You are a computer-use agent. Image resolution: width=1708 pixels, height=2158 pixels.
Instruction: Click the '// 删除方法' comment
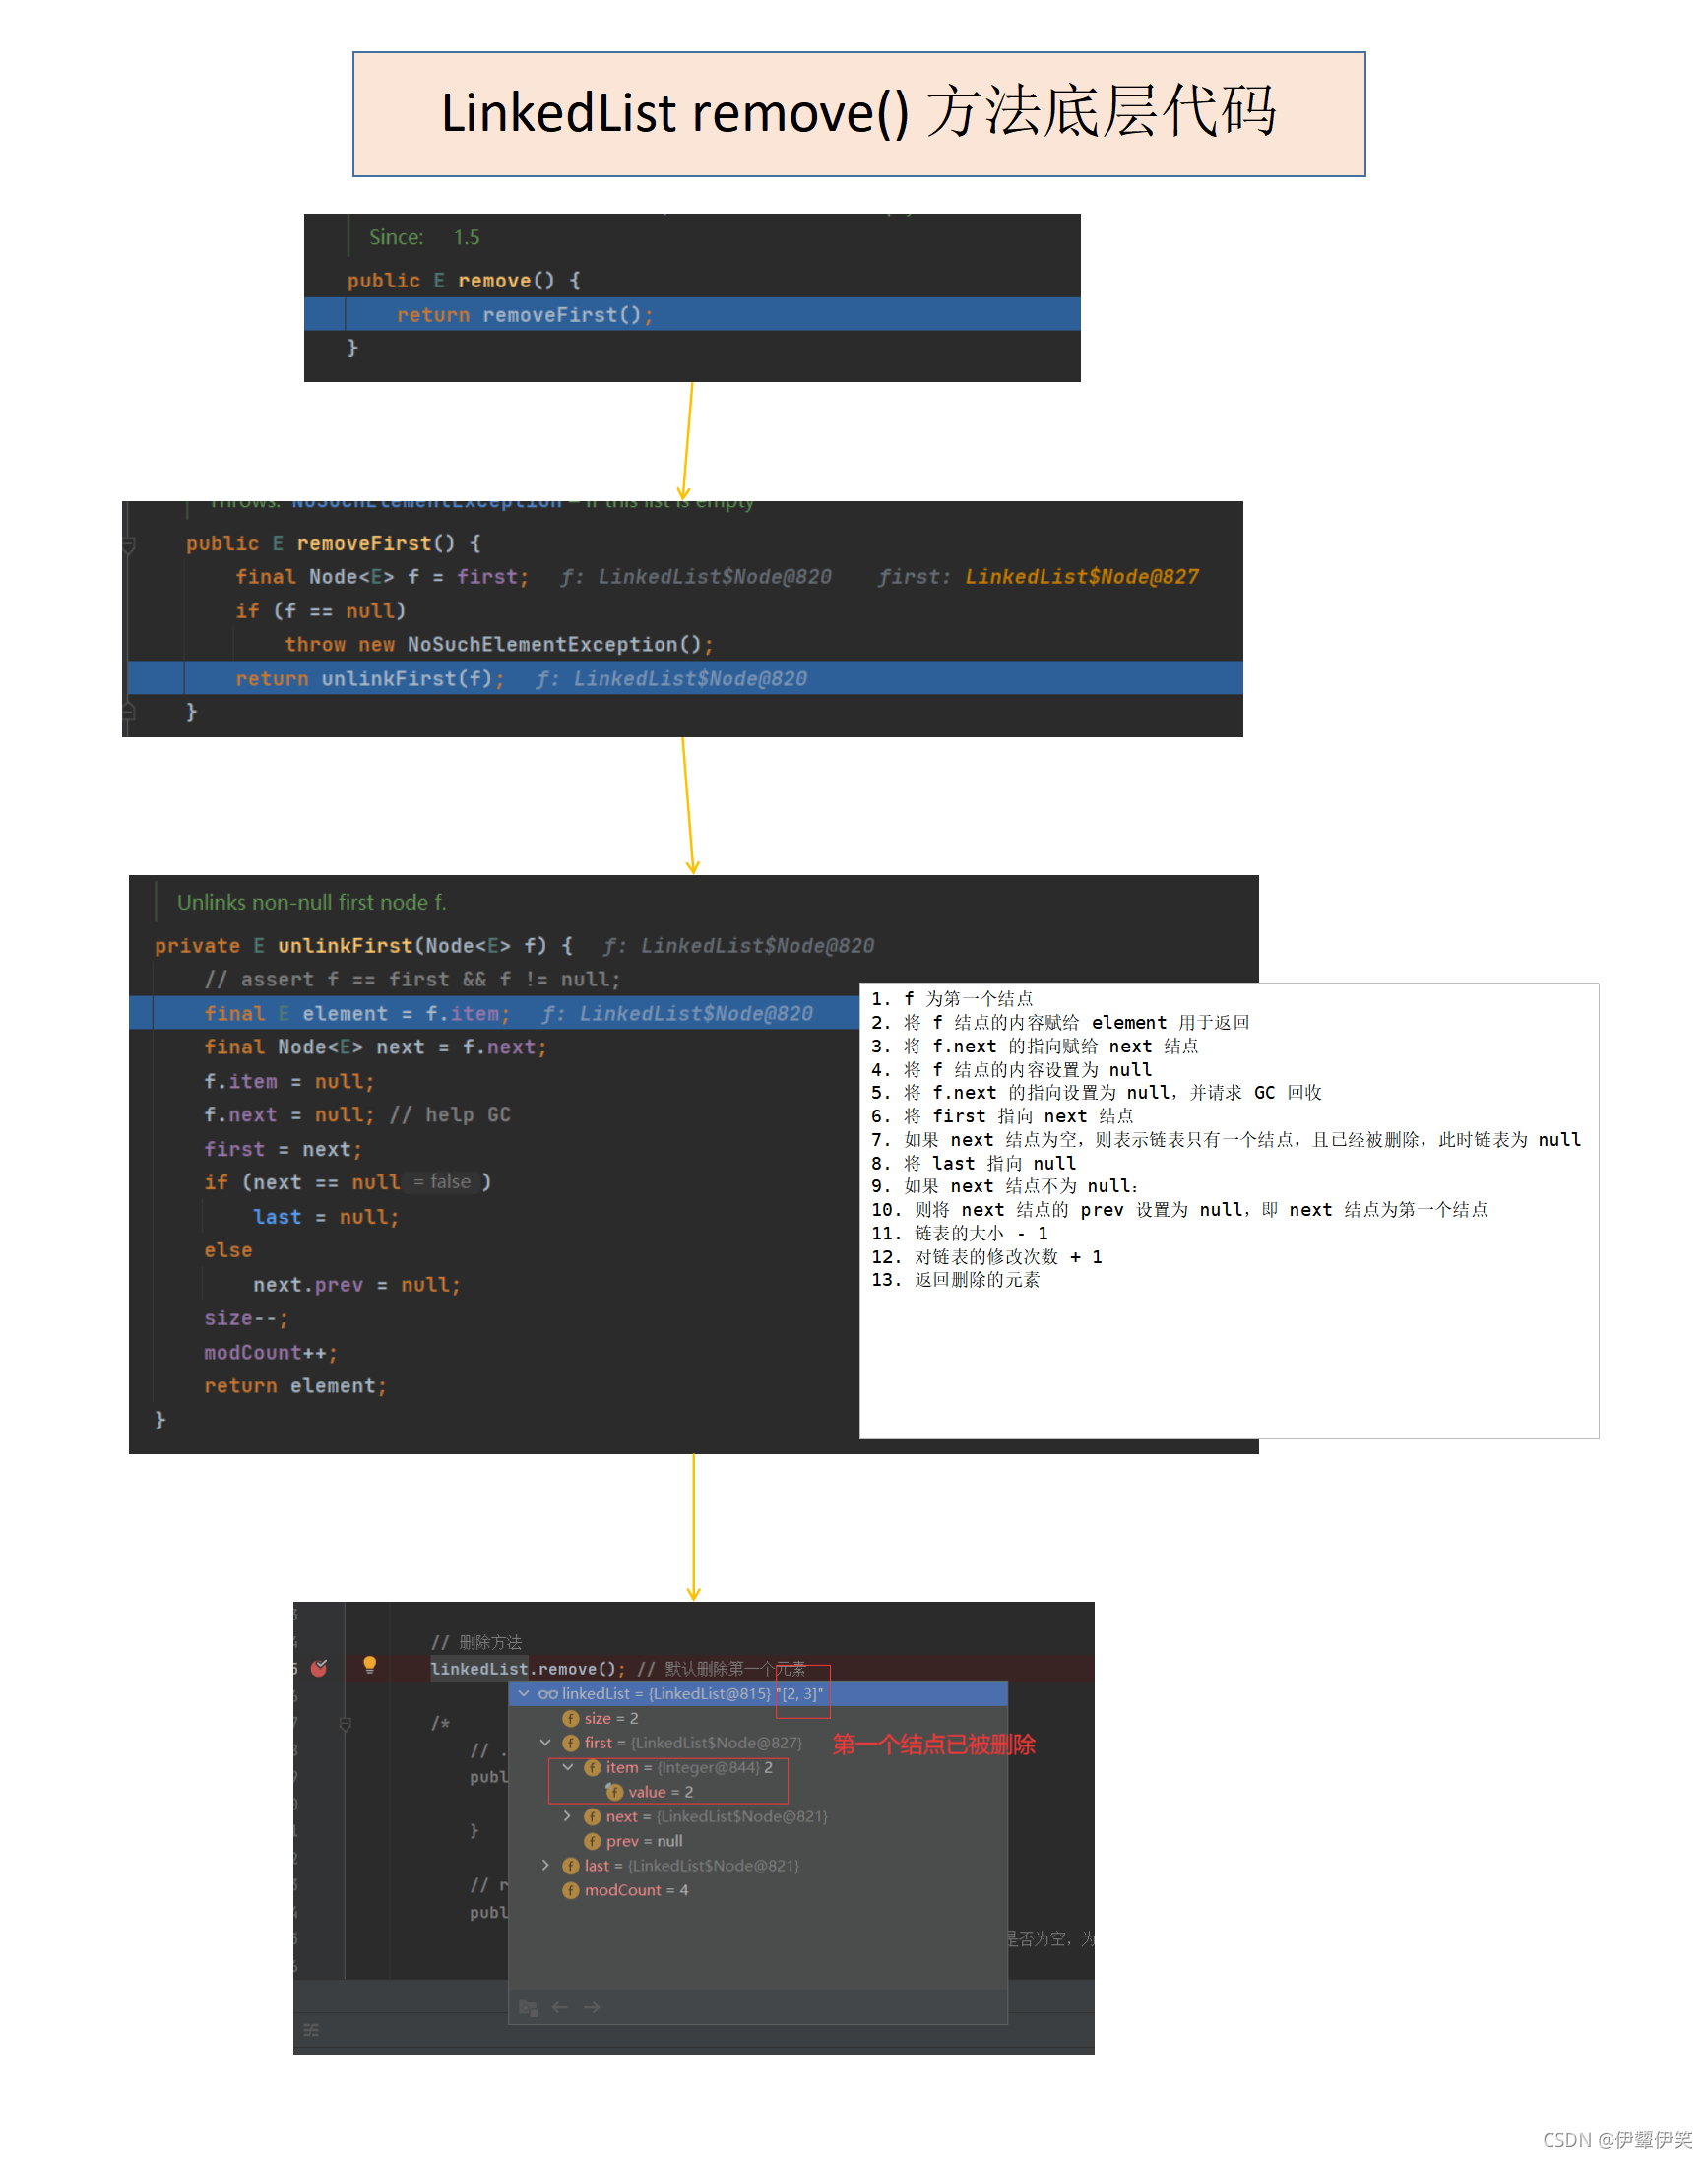[476, 1642]
